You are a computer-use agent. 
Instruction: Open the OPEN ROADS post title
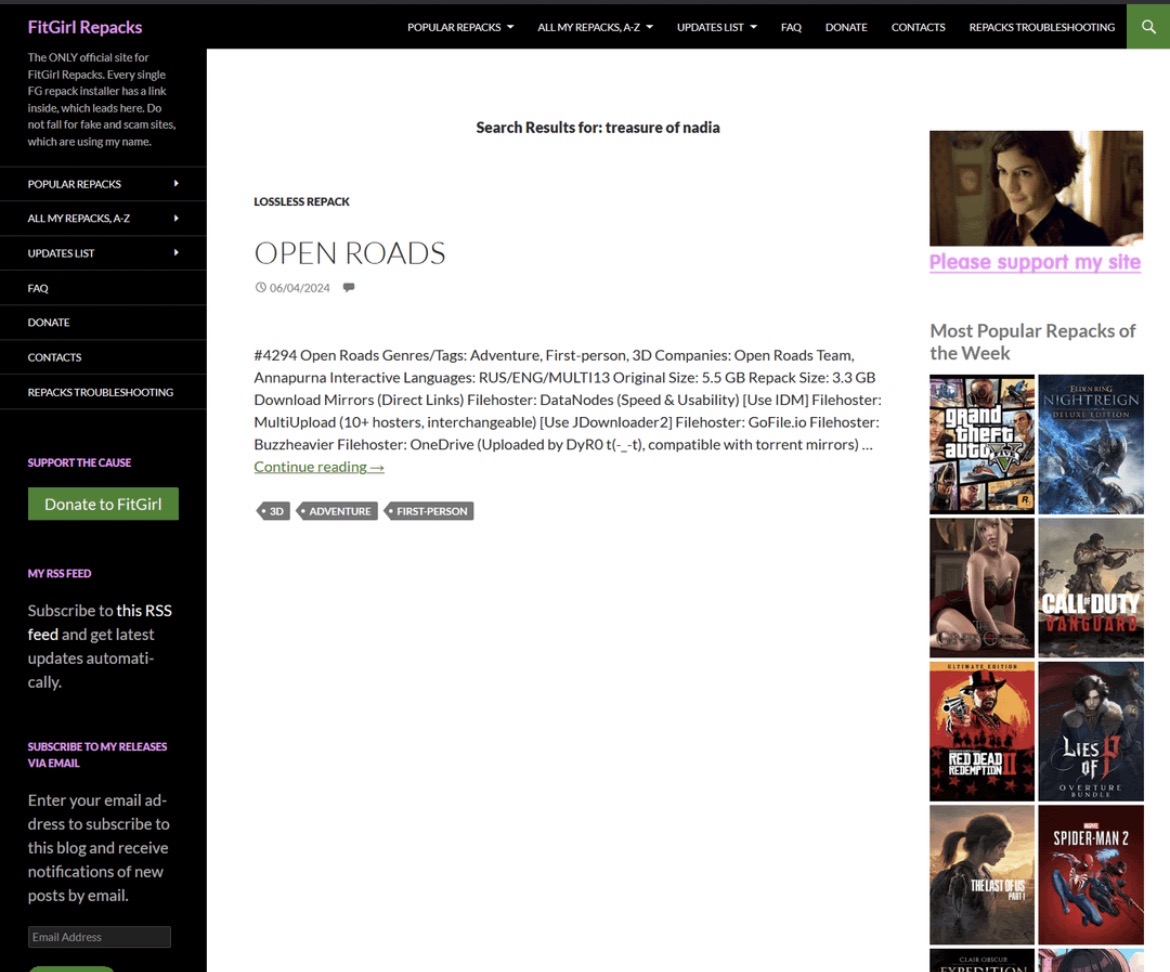(349, 253)
